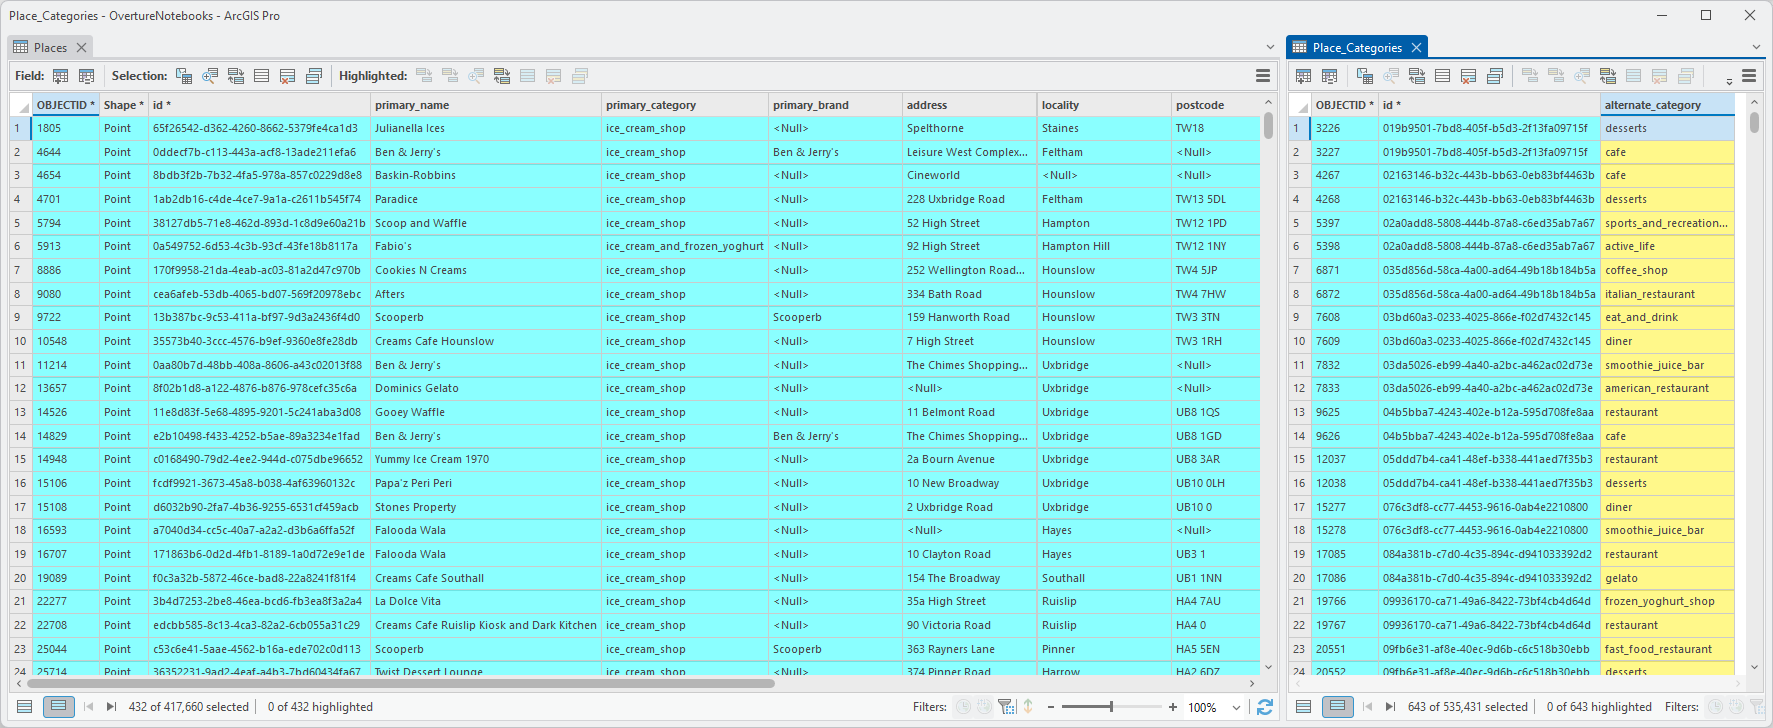This screenshot has height=728, width=1773.
Task: Select the primary_brand column header
Action: pos(836,105)
